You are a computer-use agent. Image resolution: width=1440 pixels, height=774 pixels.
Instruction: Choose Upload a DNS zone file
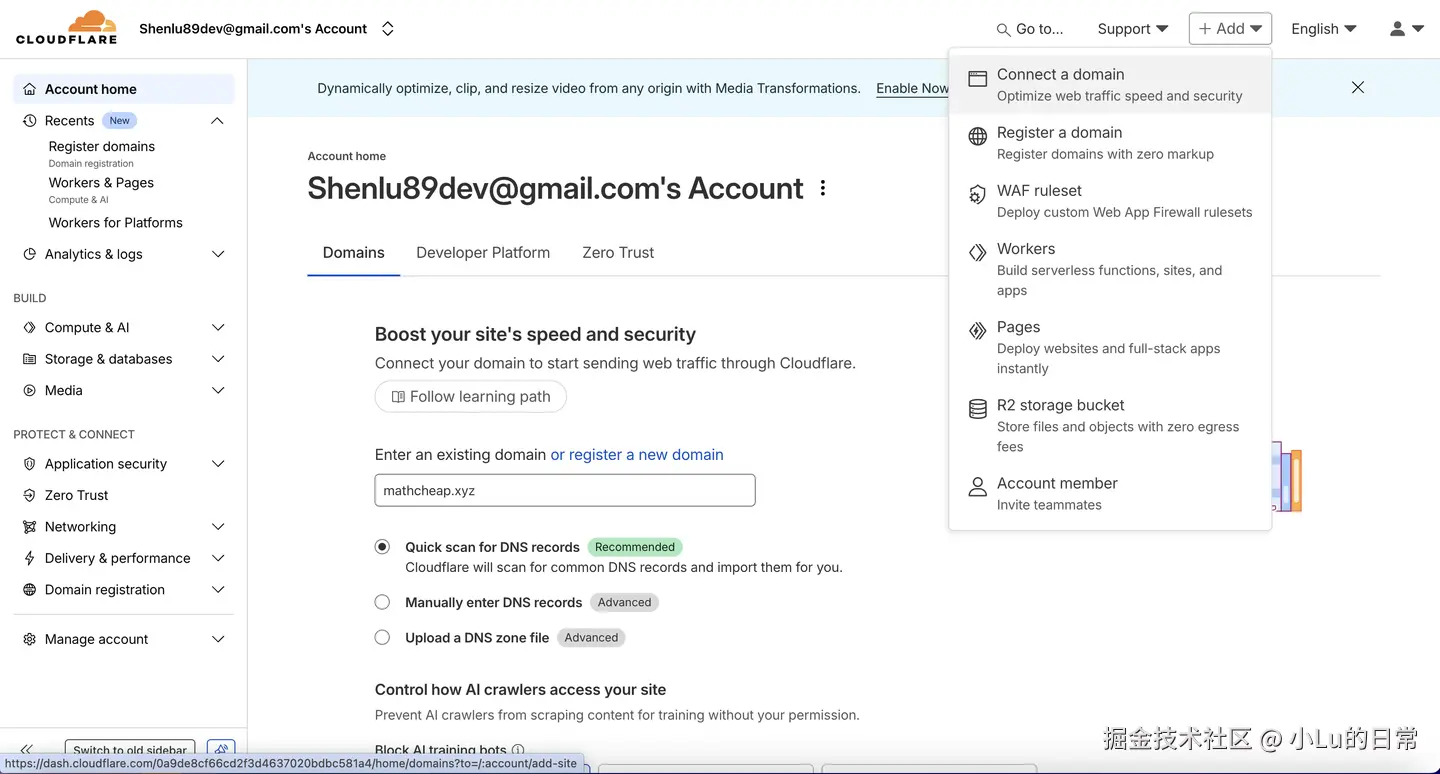tap(382, 637)
